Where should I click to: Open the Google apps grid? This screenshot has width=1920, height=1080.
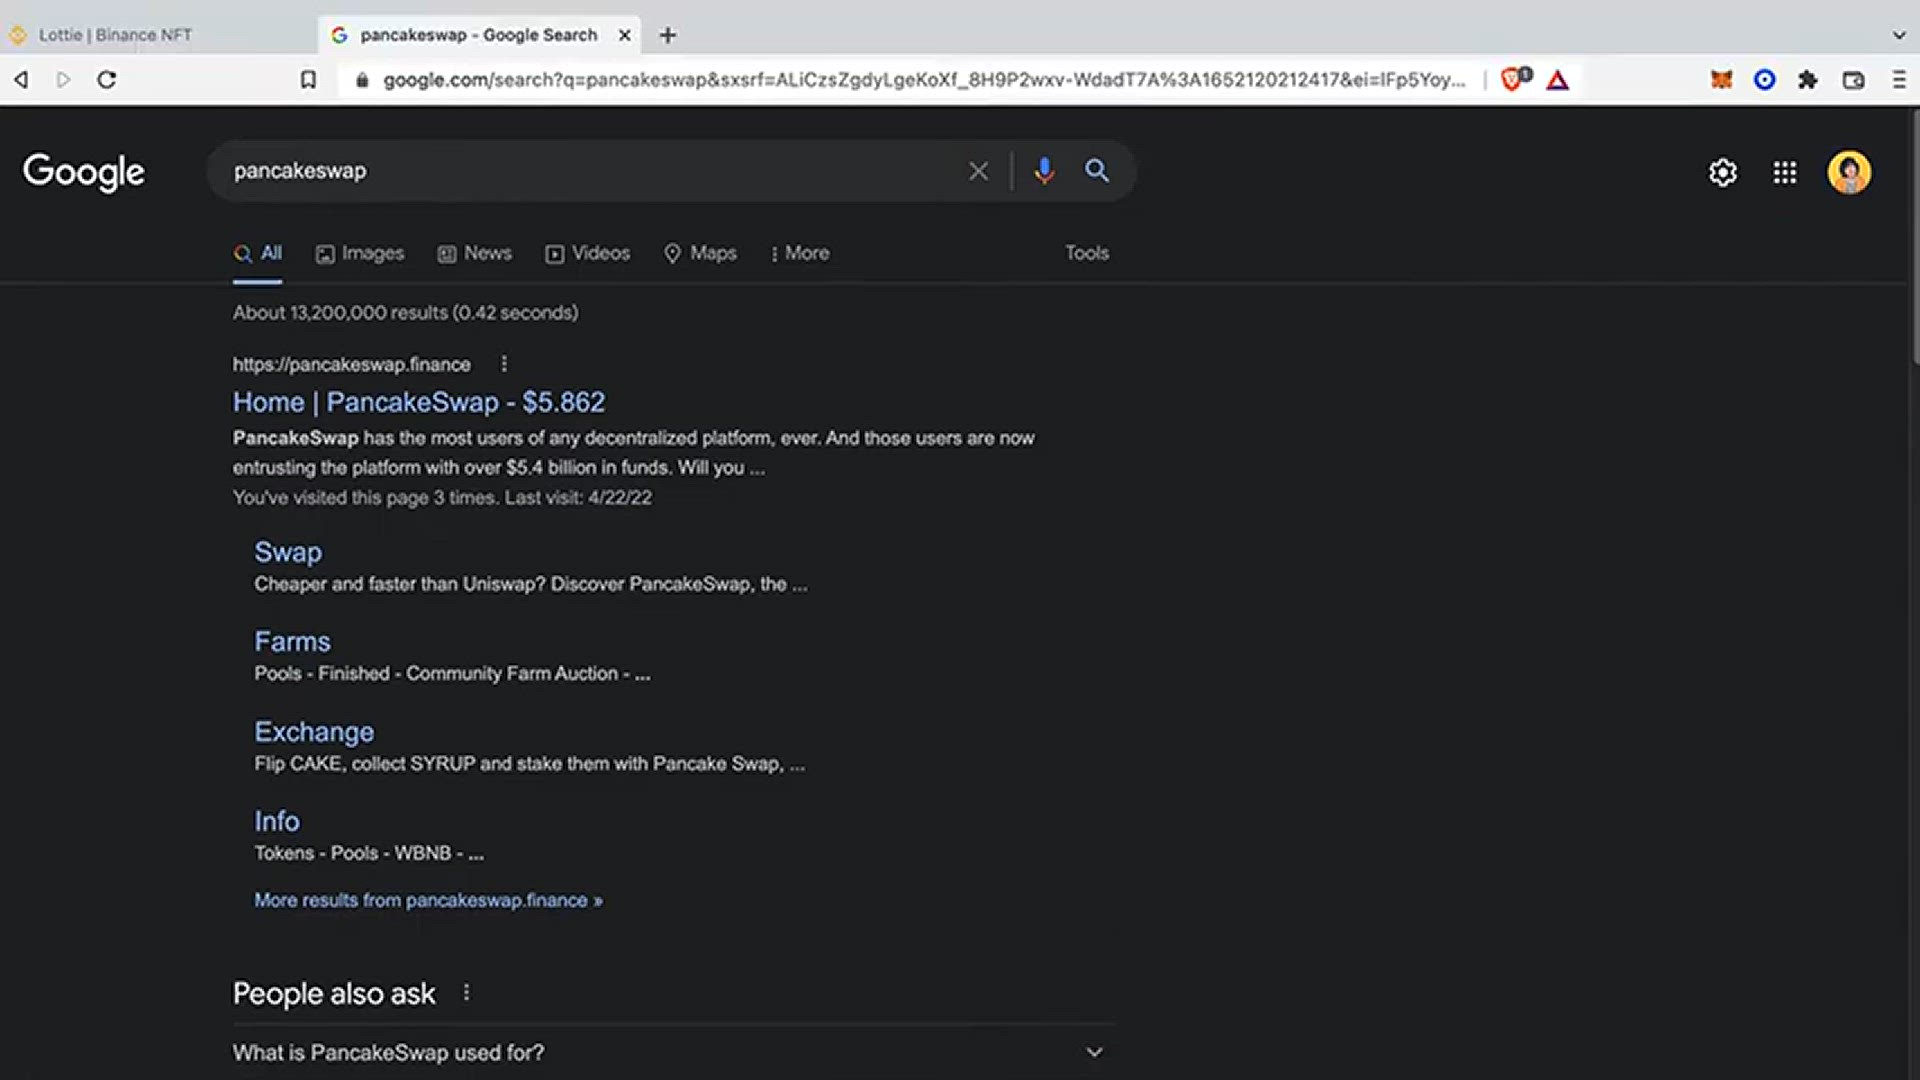click(x=1785, y=173)
